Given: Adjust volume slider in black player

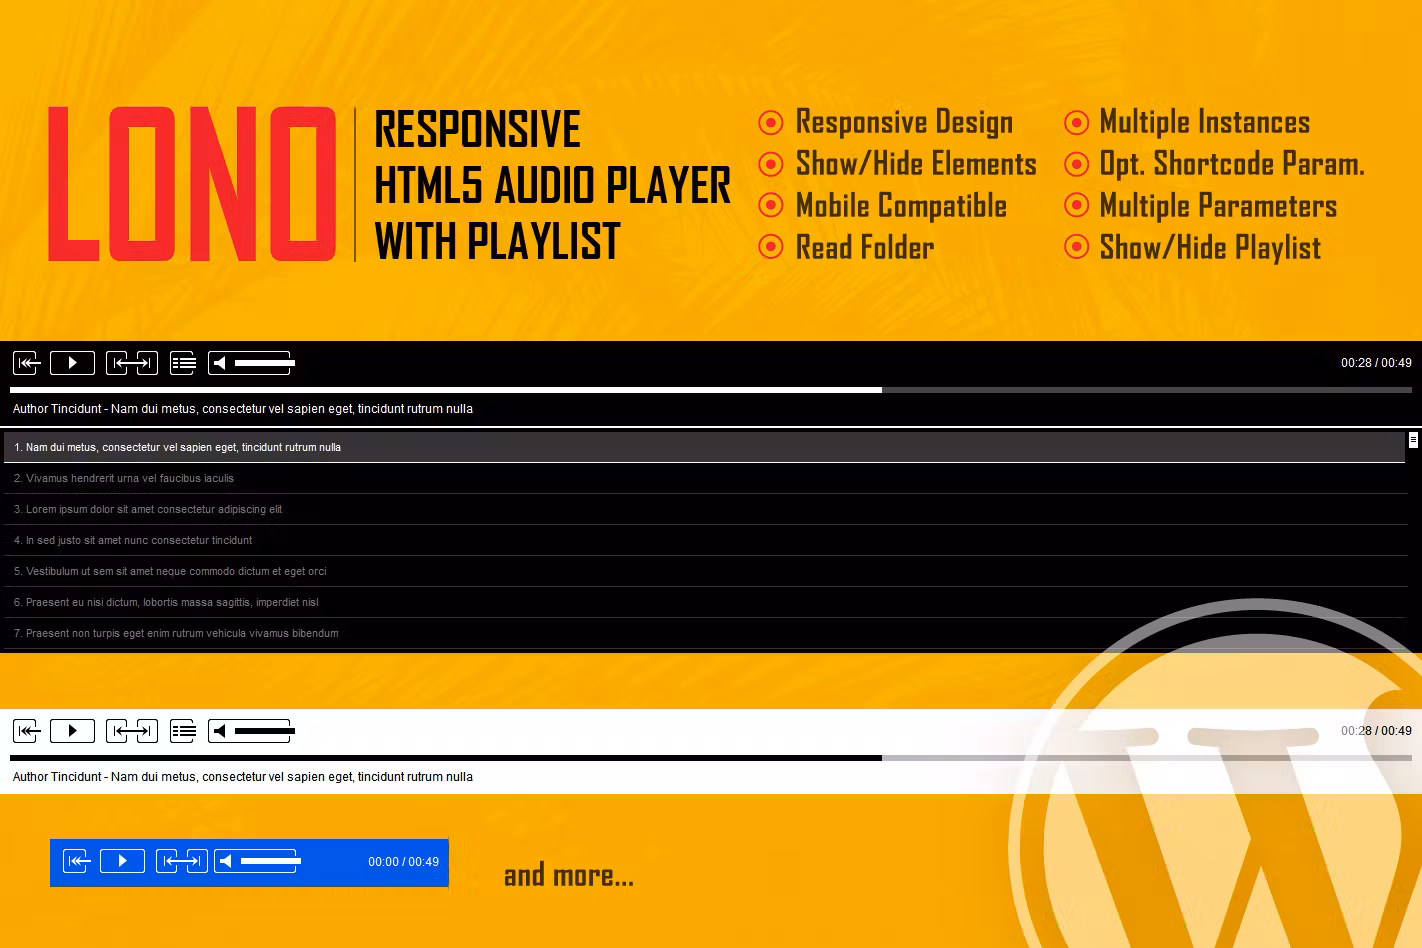Looking at the screenshot, I should (264, 363).
